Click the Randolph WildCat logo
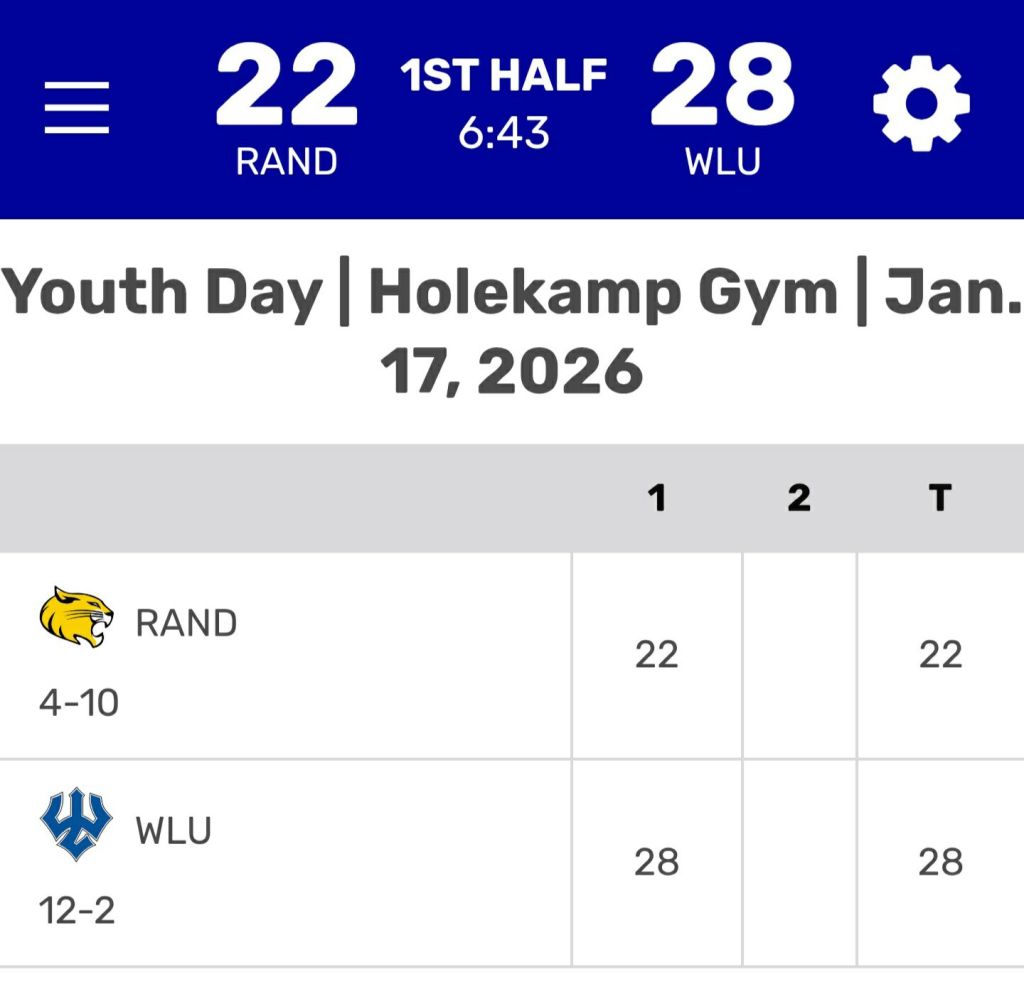Screen dimensions: 1024x1004 click(76, 617)
